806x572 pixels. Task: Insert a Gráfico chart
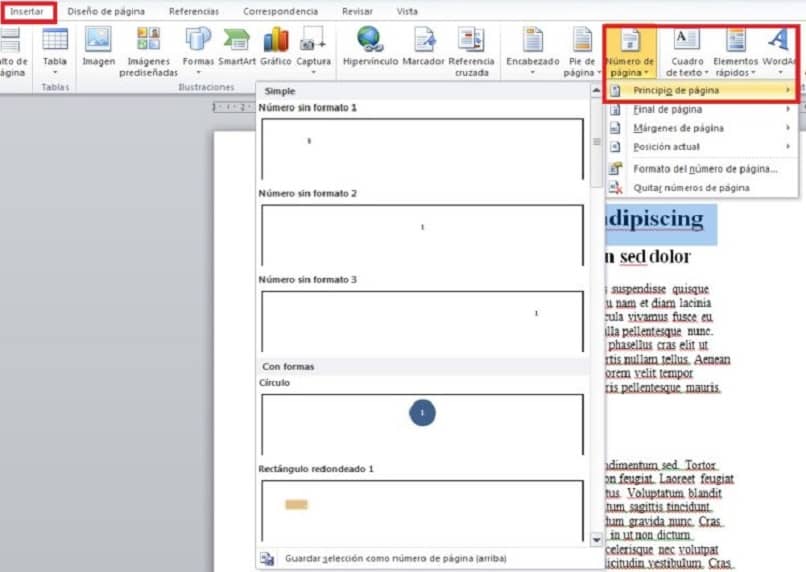pos(276,46)
